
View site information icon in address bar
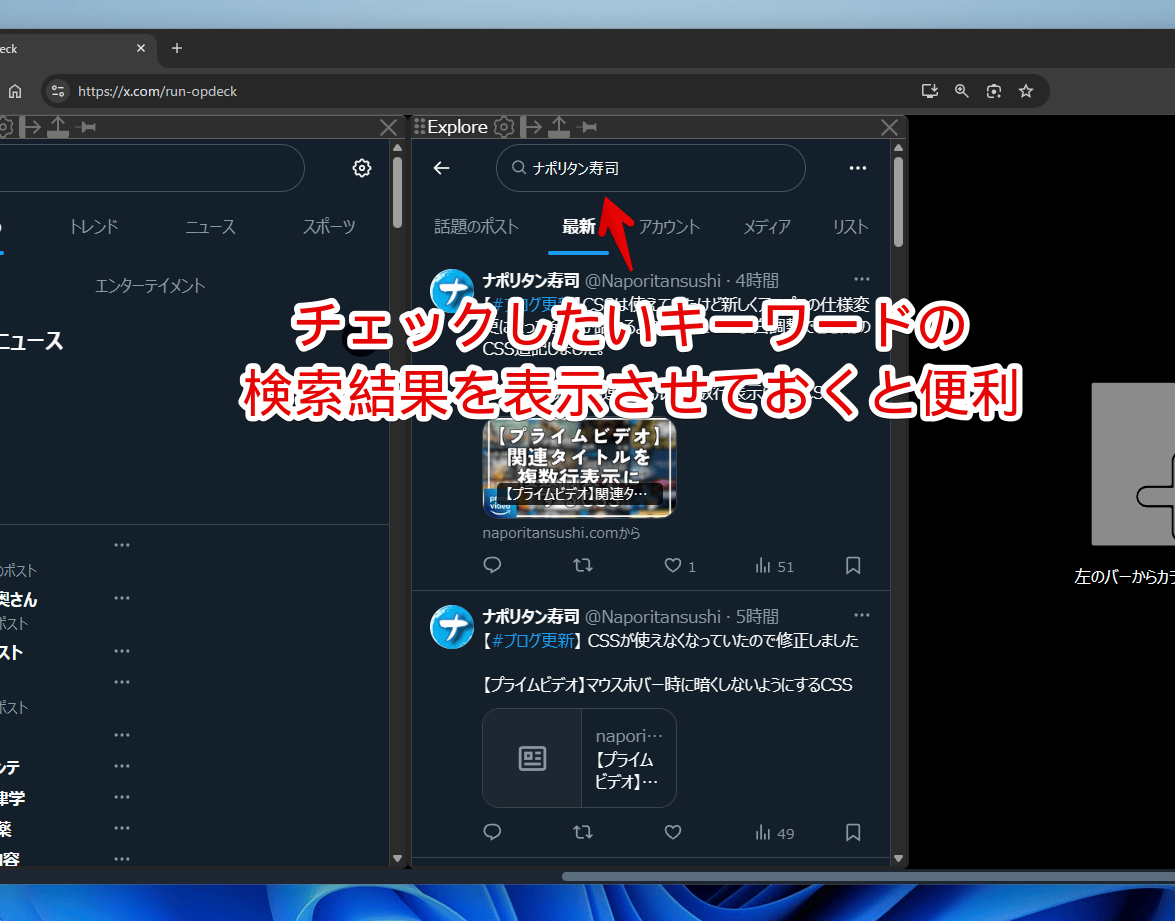pyautogui.click(x=58, y=91)
